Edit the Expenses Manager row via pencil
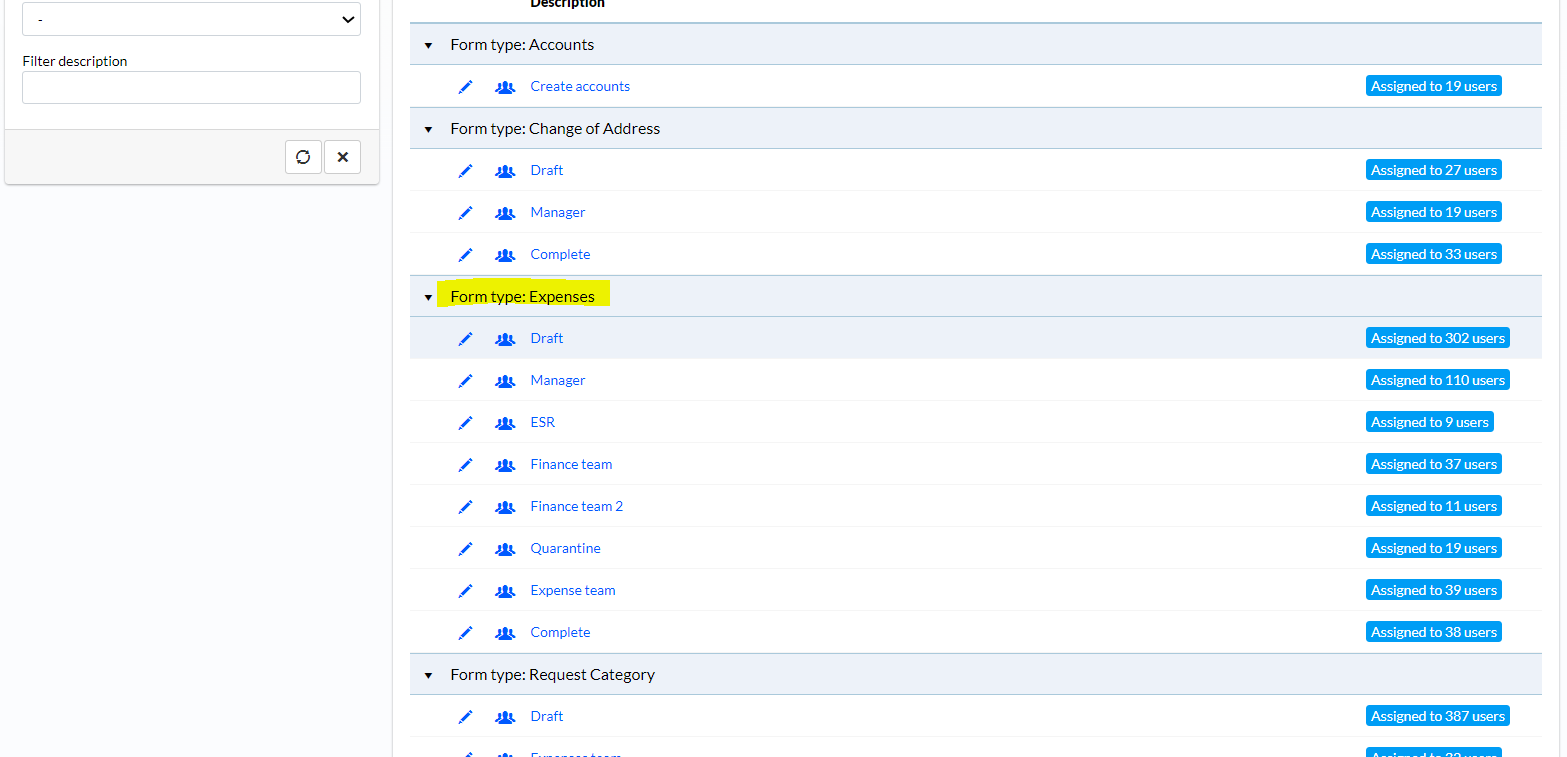 465,381
